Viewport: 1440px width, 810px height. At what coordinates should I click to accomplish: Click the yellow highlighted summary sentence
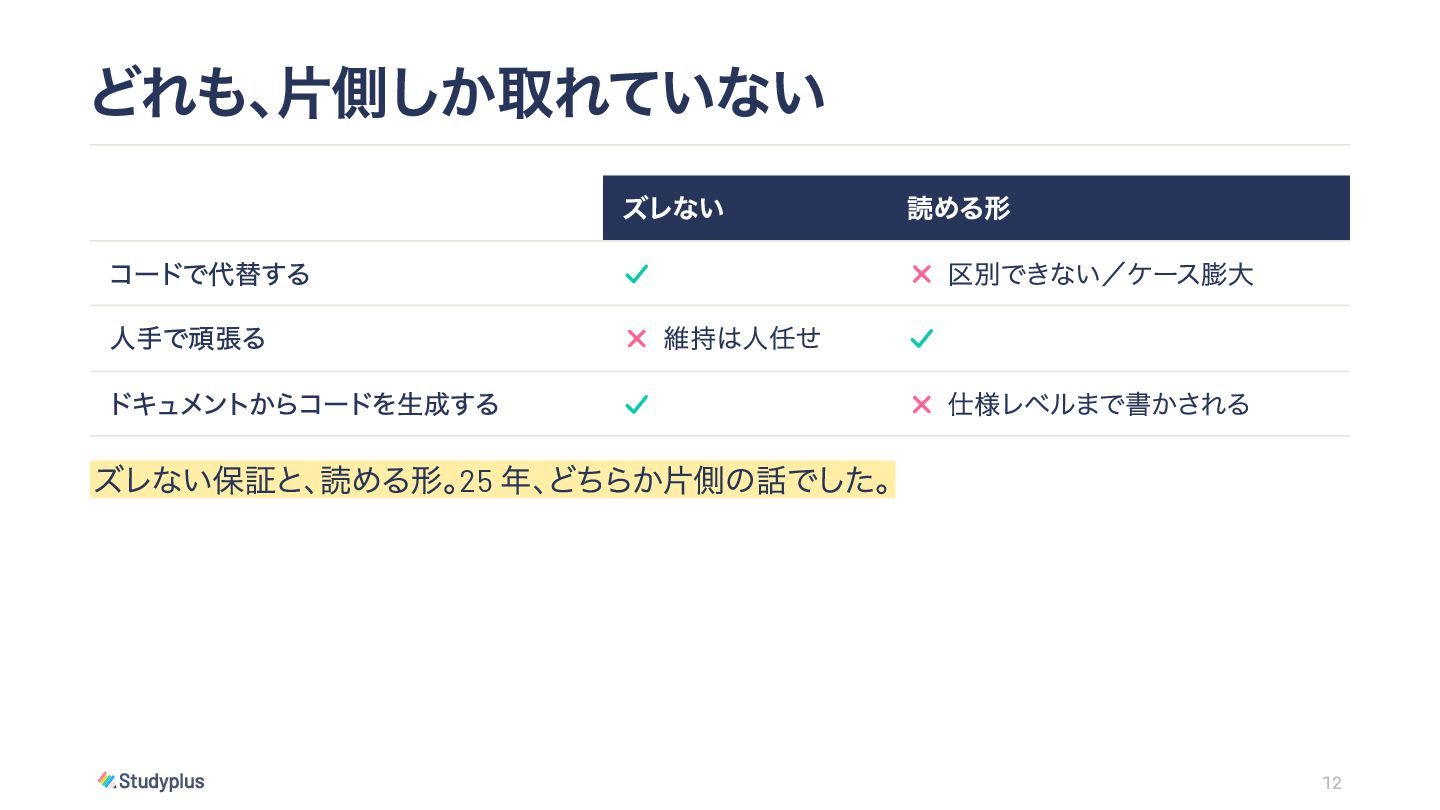click(x=492, y=481)
